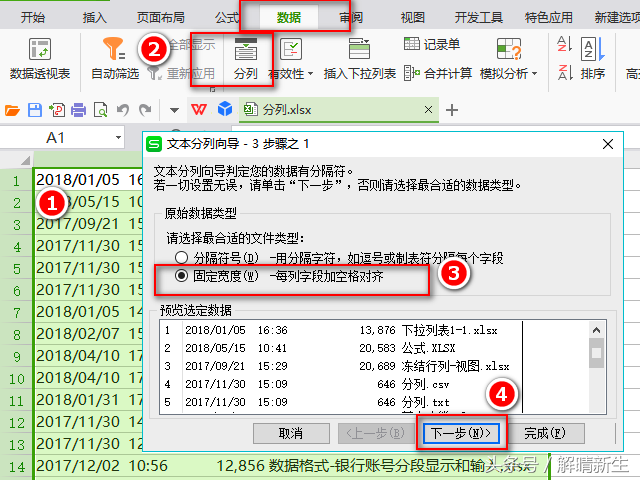Save the file with the floppy icon

point(35,110)
